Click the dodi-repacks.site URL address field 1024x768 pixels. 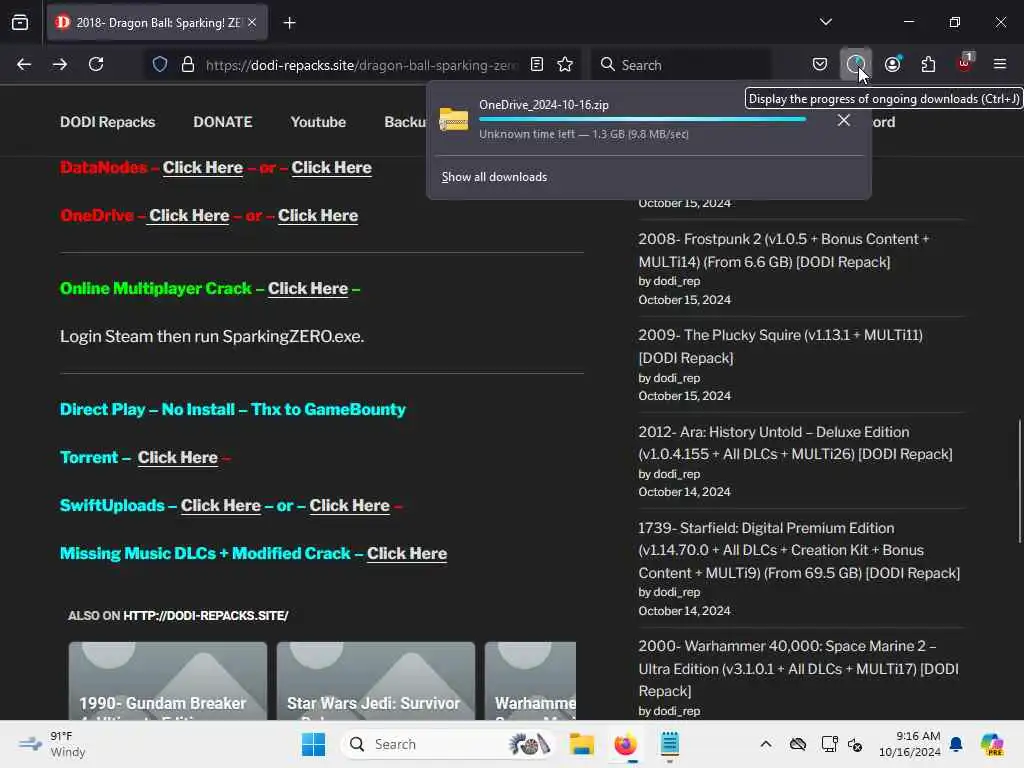point(361,65)
